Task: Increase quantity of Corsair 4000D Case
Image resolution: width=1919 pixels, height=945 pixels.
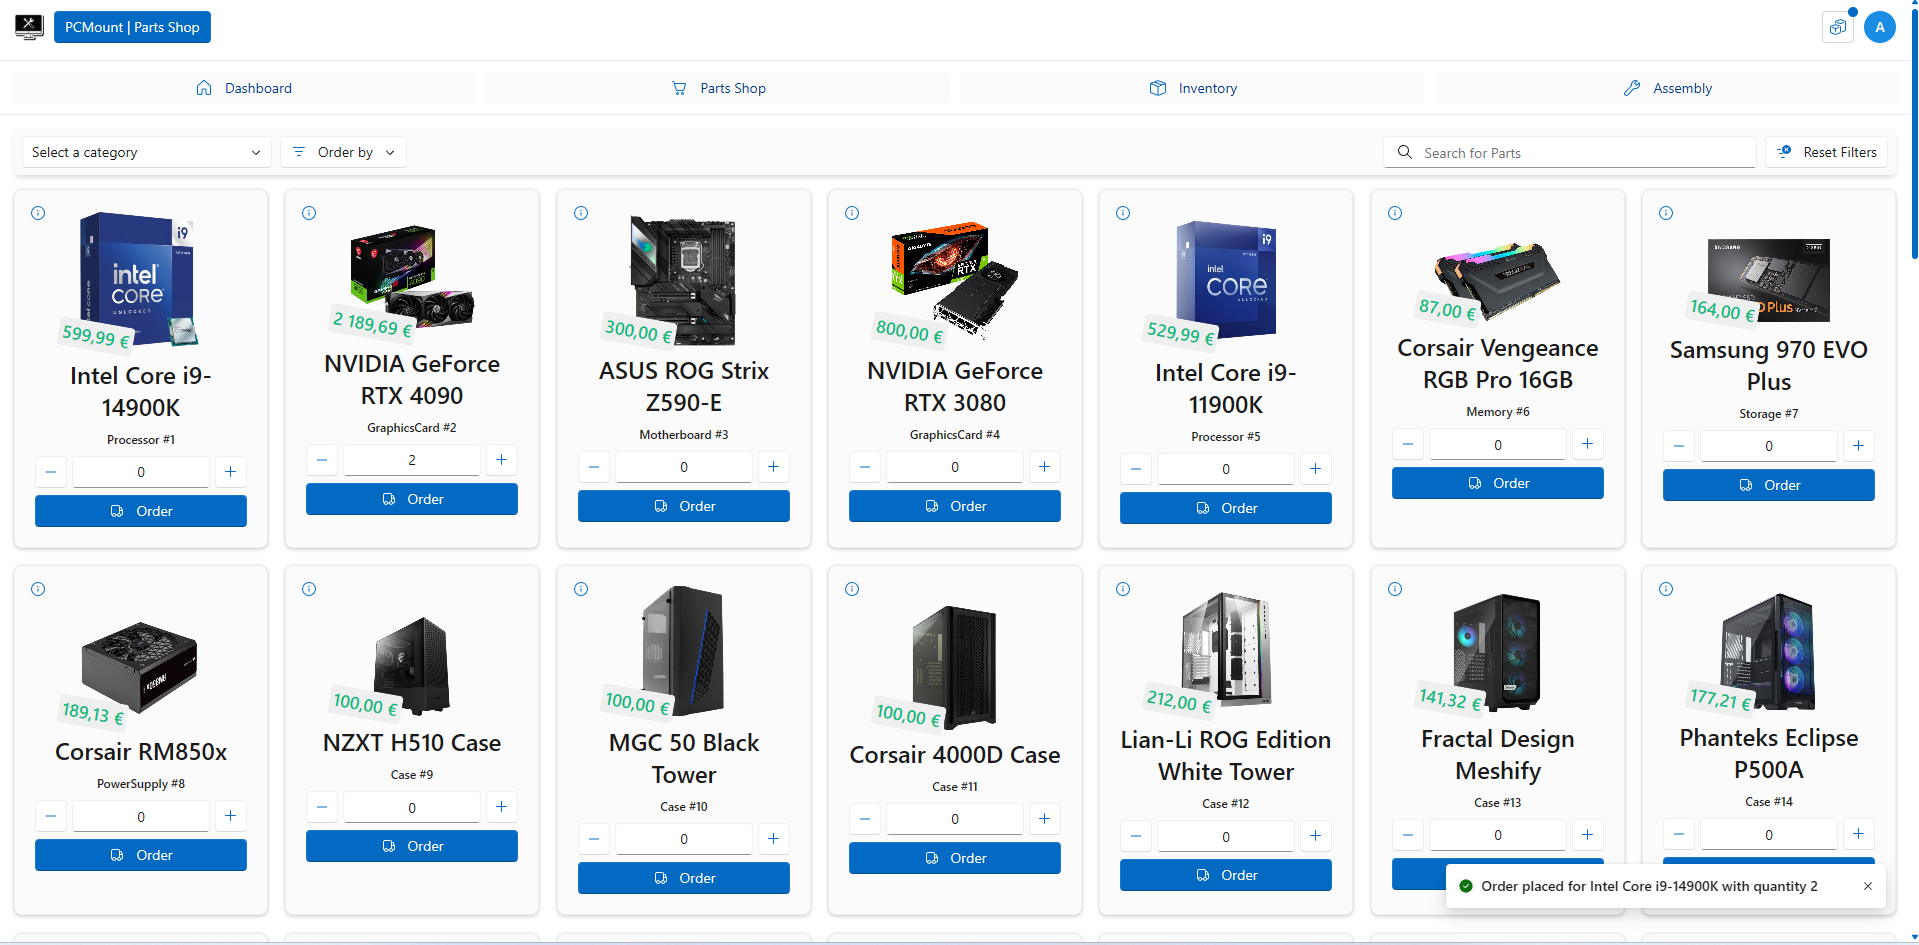Action: 1044,818
